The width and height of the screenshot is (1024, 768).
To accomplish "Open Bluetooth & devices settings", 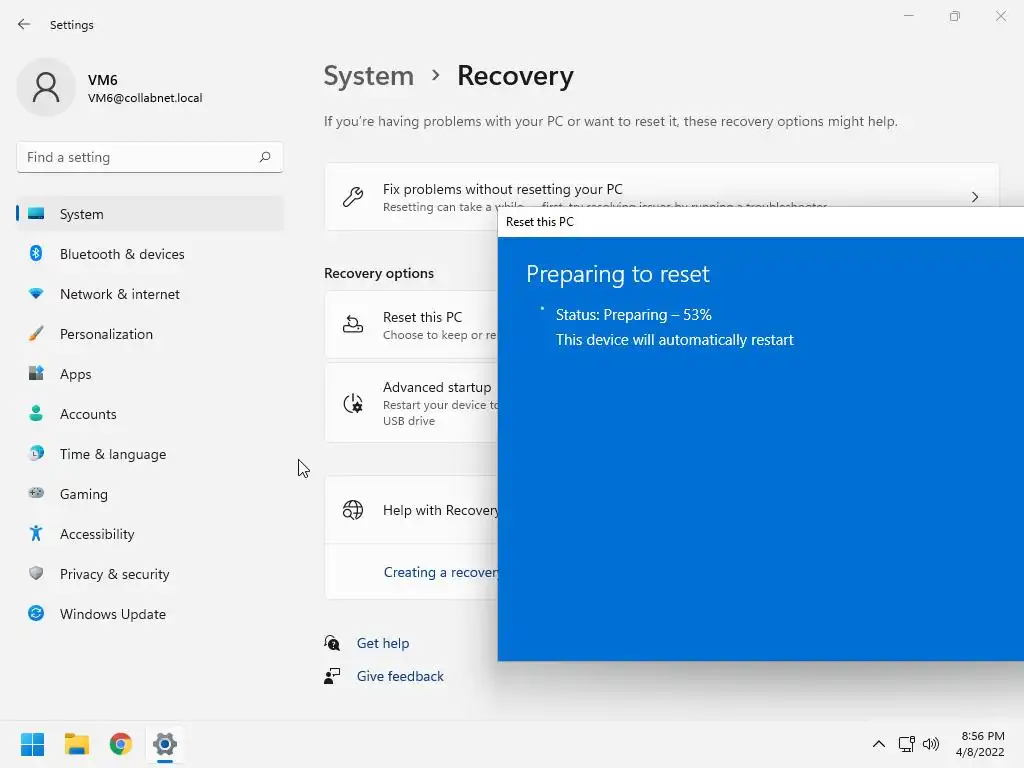I will [150, 254].
